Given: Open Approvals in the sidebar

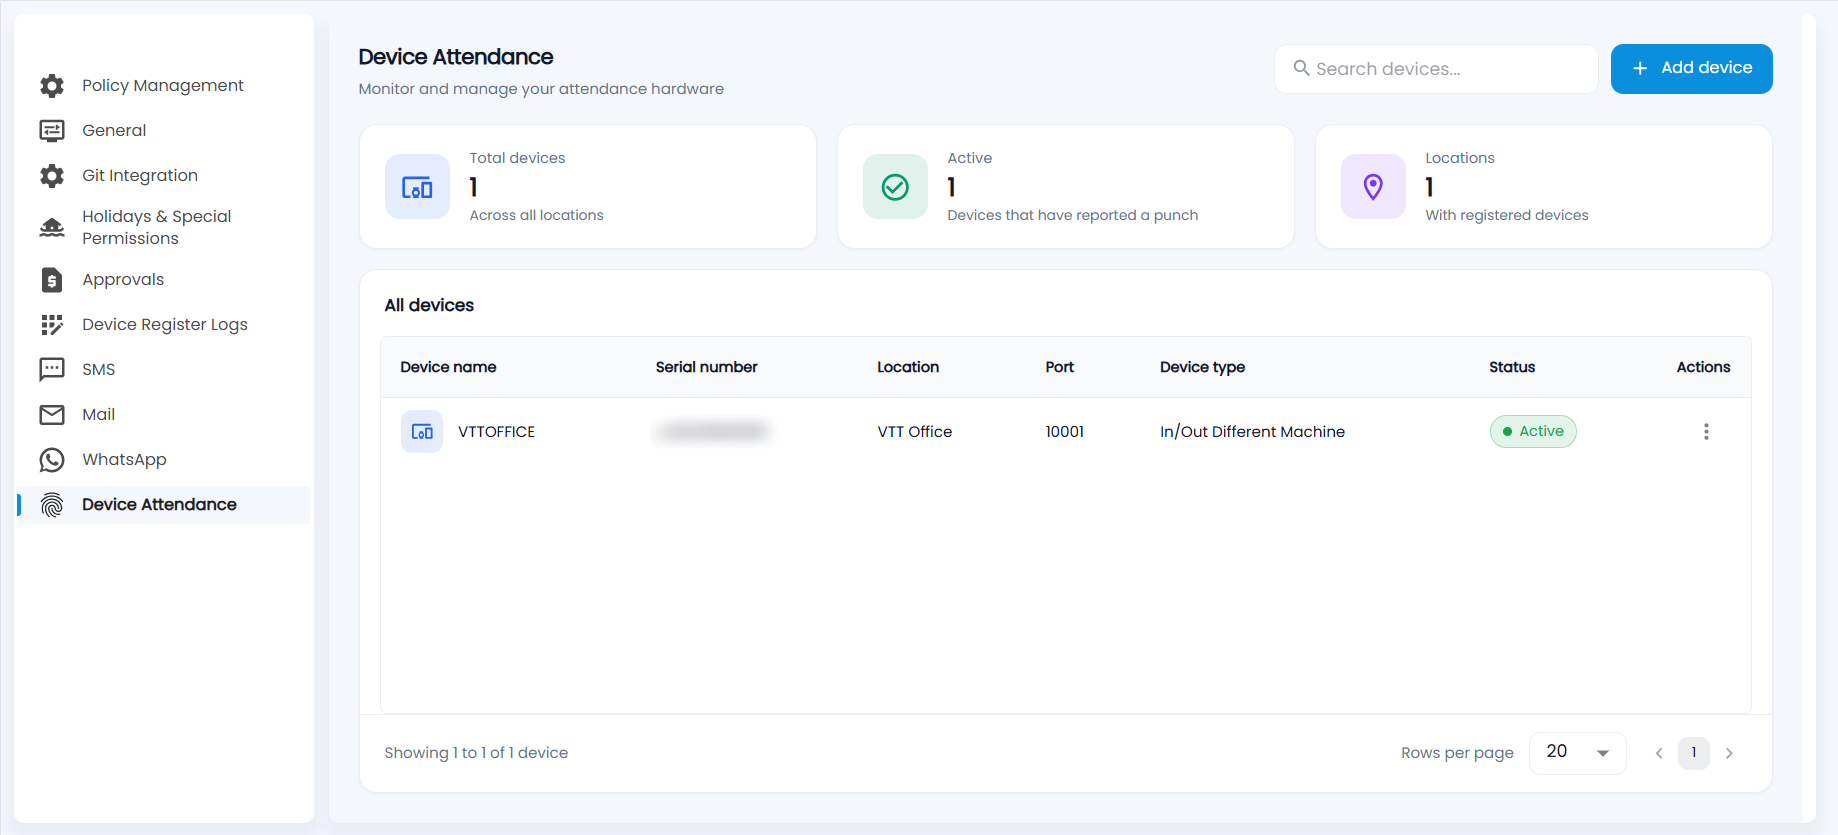Looking at the screenshot, I should (123, 280).
